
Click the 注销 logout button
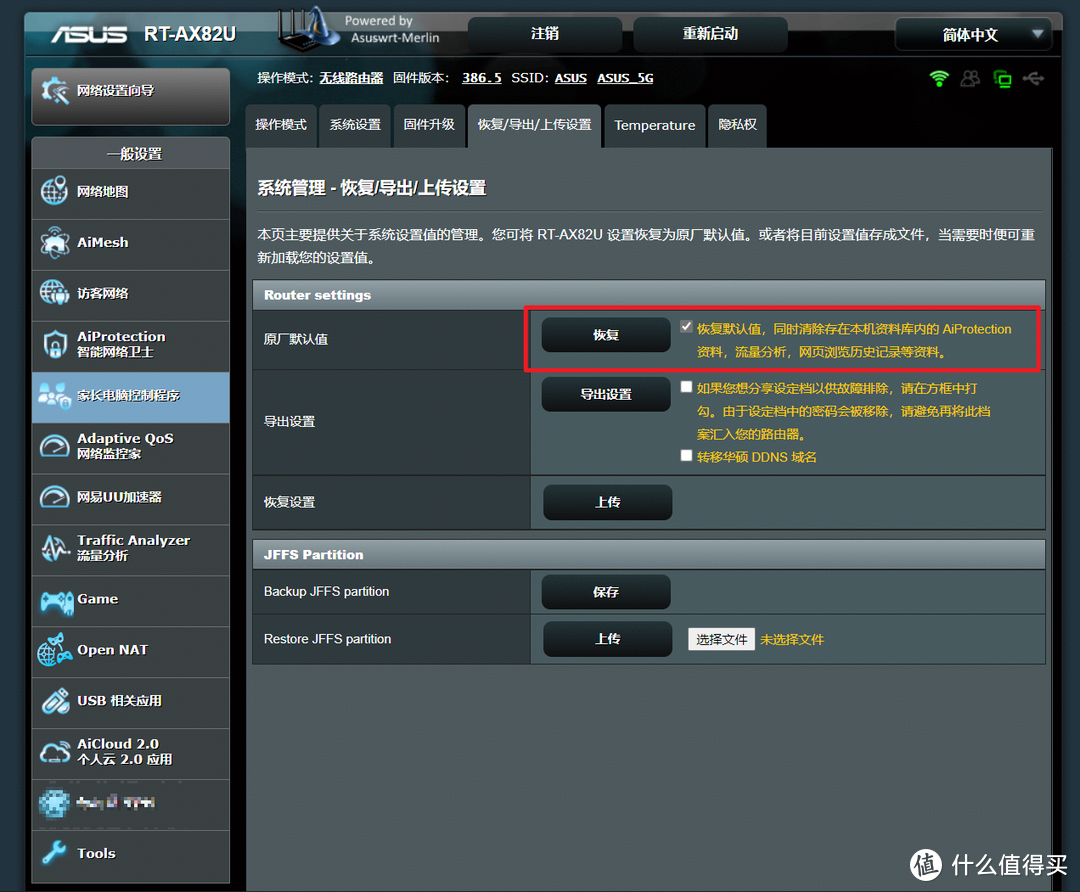[545, 34]
